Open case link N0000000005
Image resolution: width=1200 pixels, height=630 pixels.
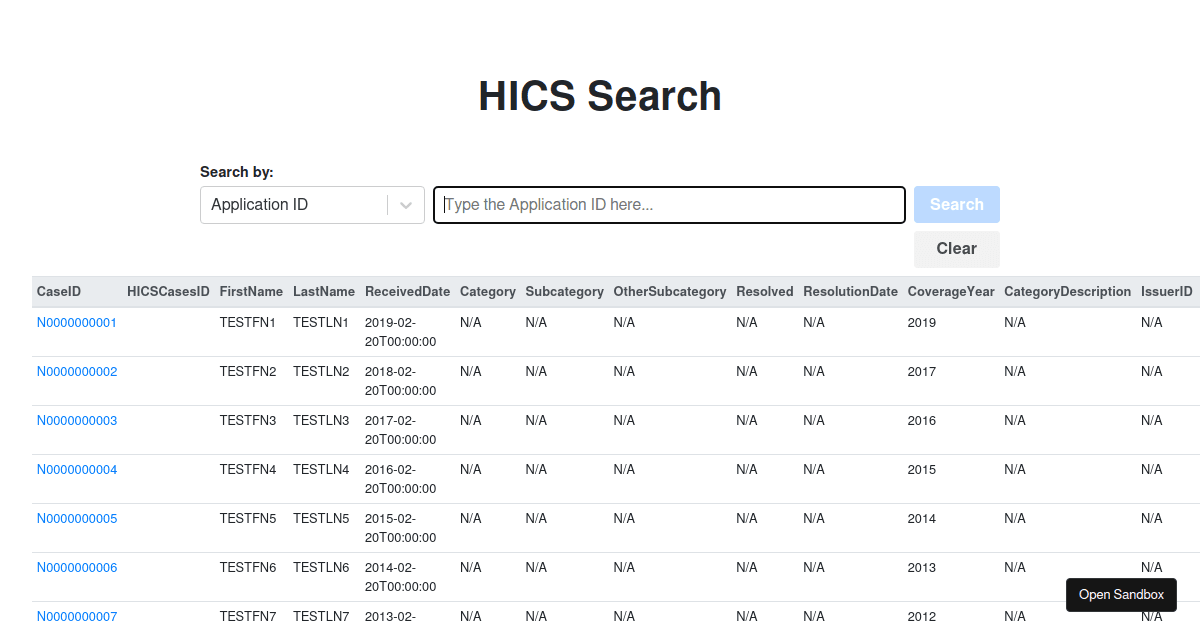click(77, 519)
